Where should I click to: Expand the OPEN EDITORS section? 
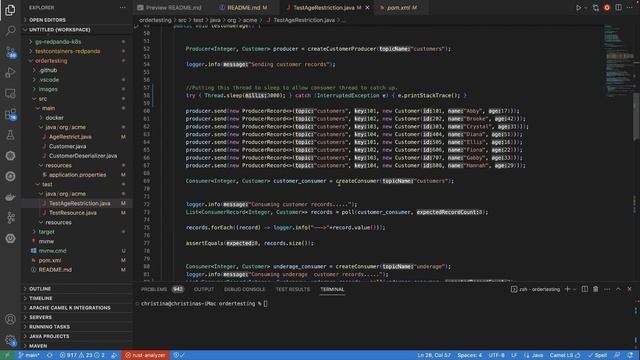(x=76, y=20)
